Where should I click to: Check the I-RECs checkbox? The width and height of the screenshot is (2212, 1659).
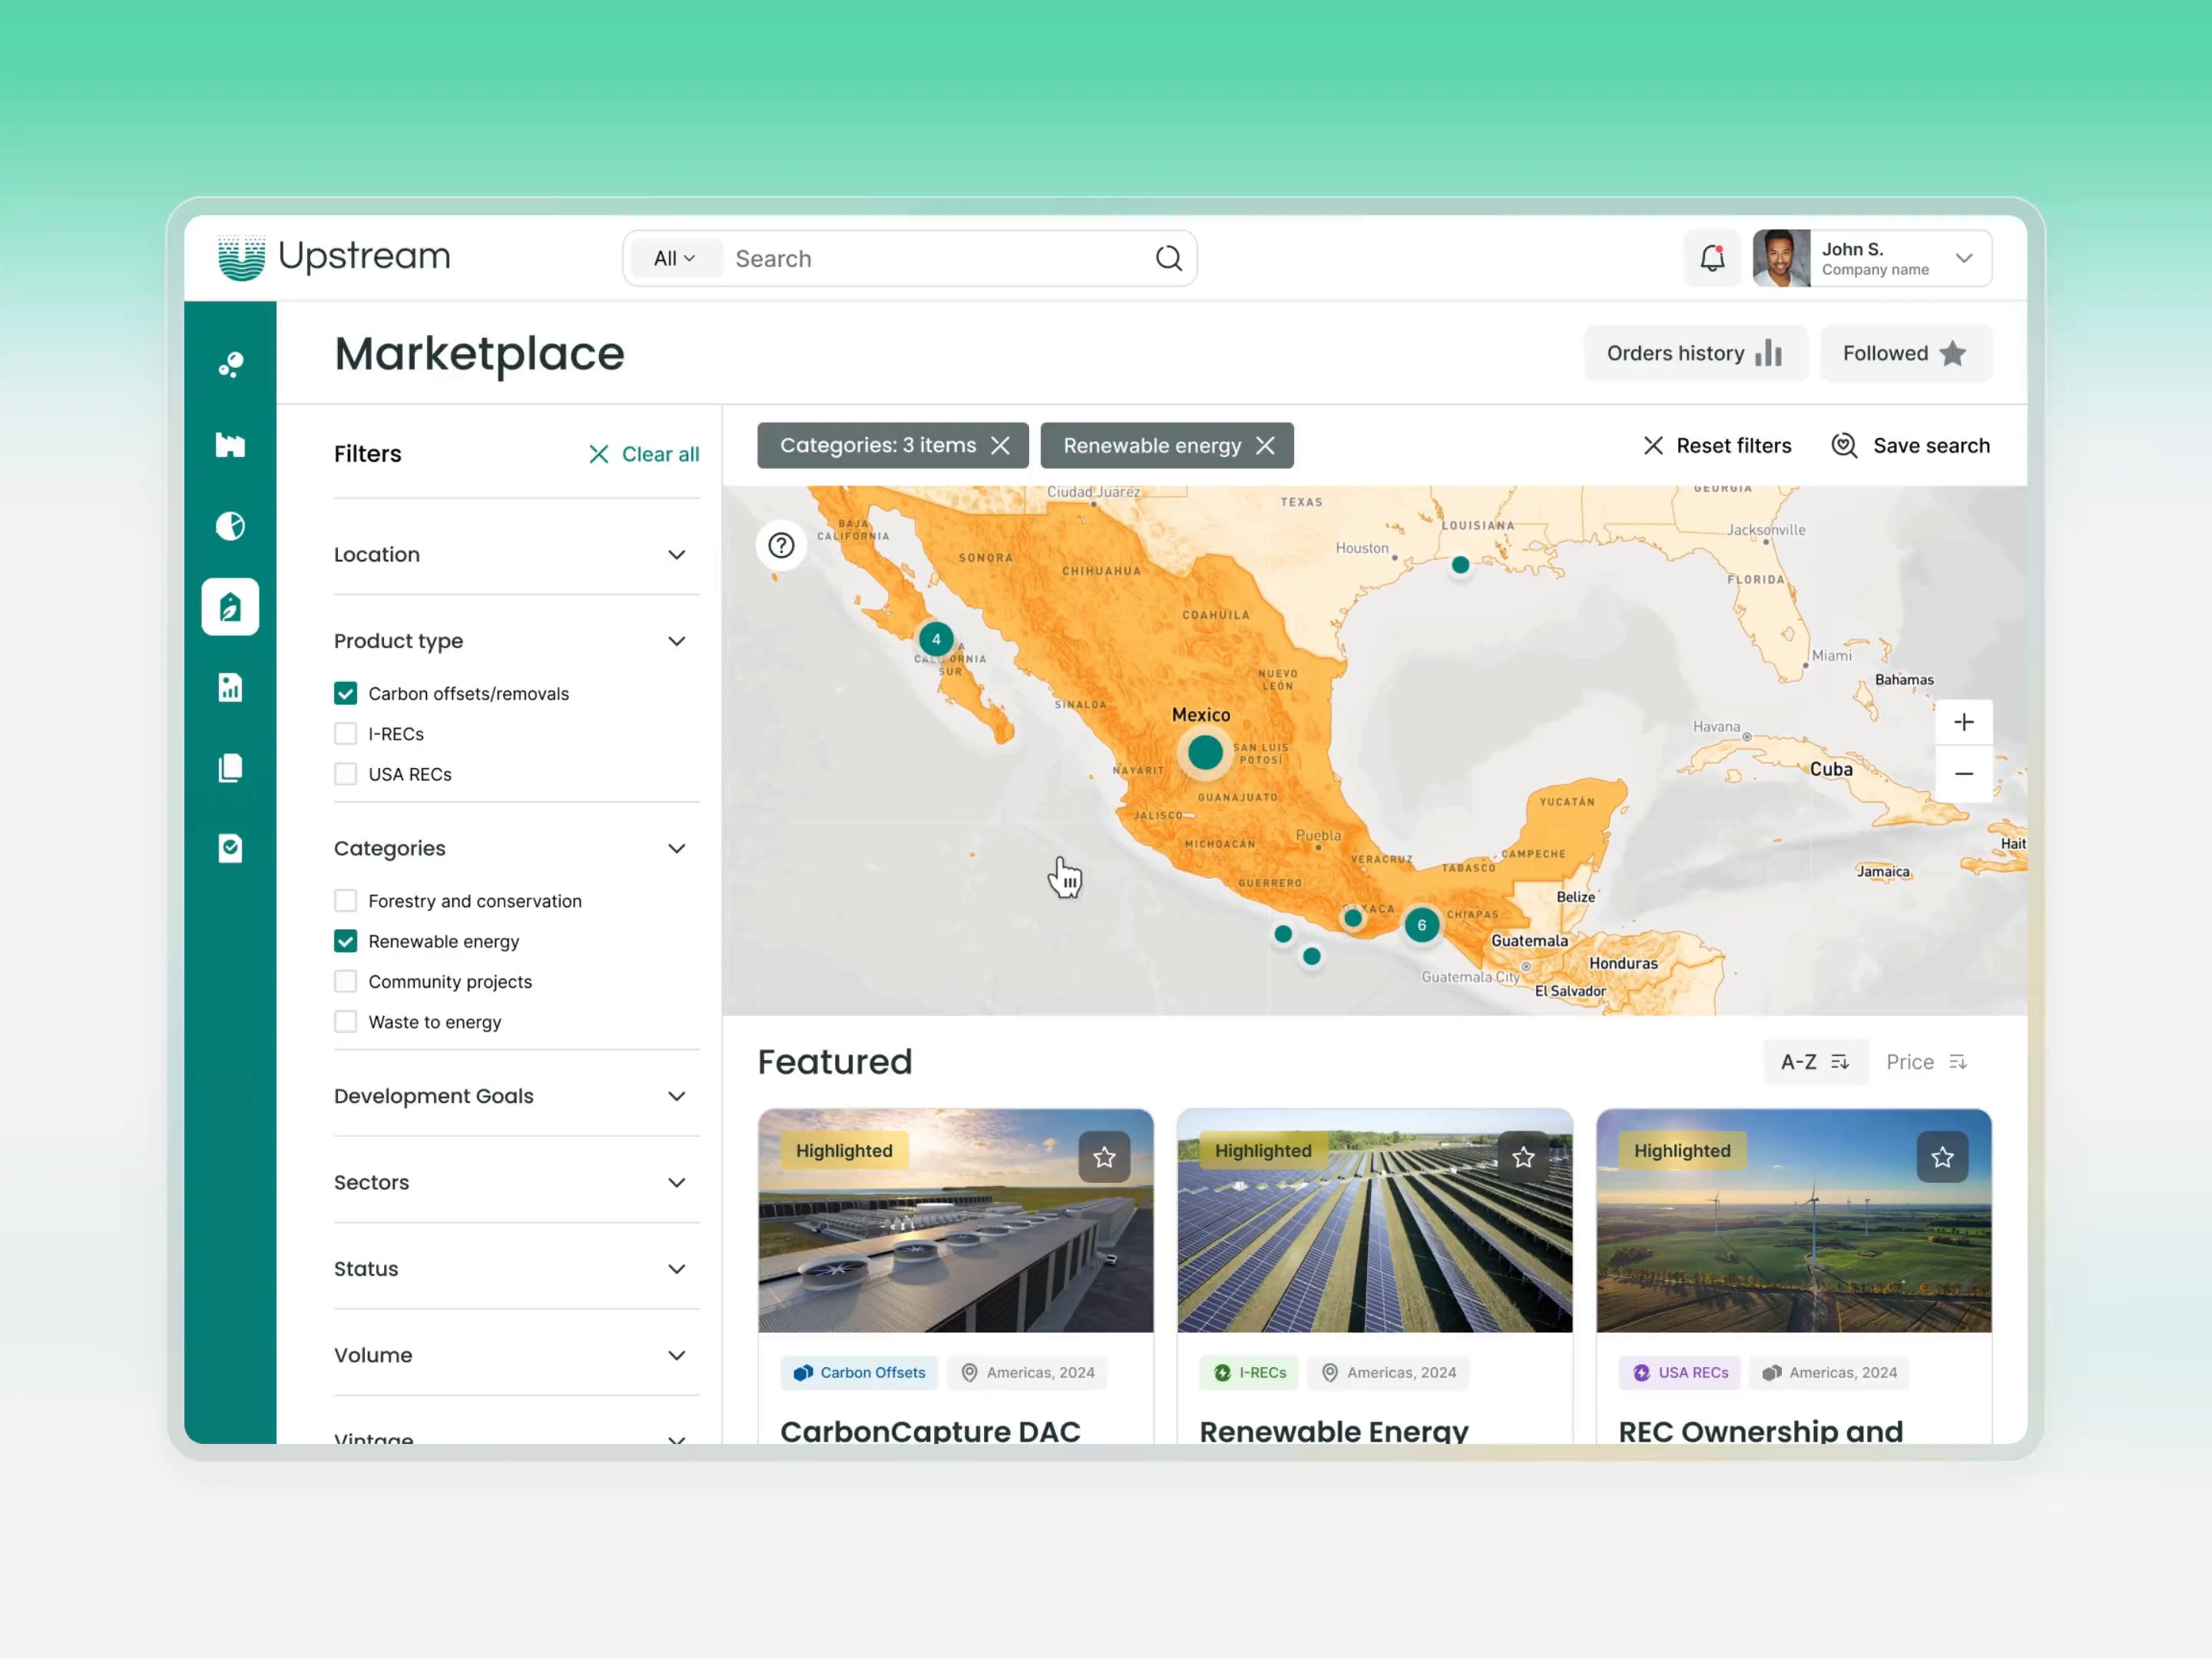pos(345,734)
